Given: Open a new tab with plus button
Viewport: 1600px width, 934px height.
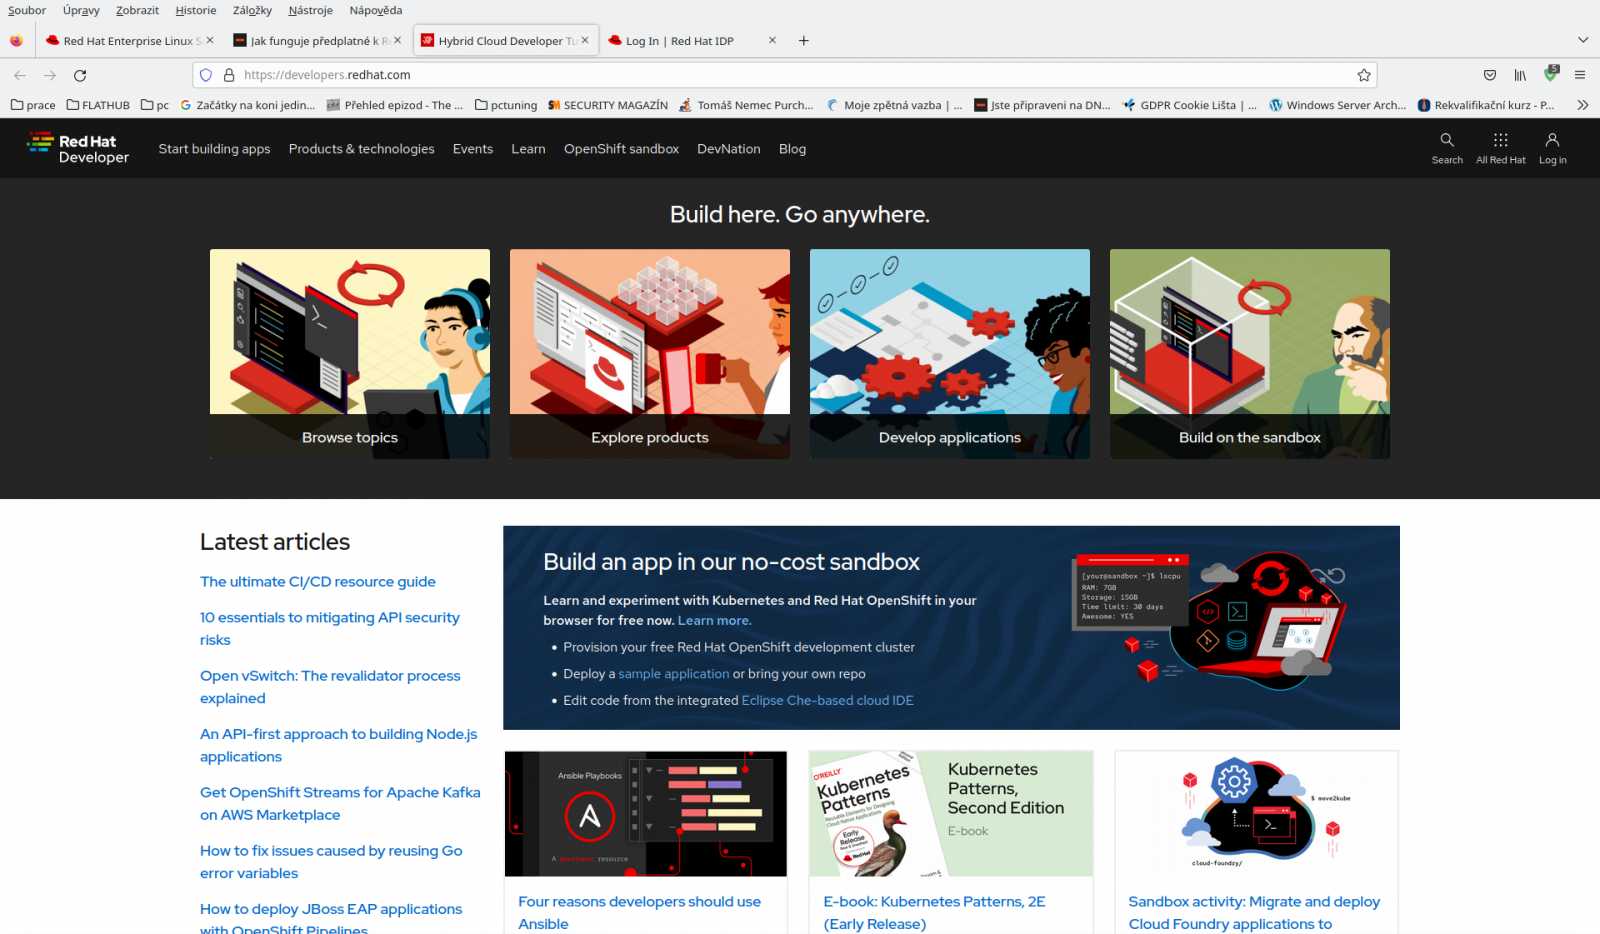Looking at the screenshot, I should [804, 41].
